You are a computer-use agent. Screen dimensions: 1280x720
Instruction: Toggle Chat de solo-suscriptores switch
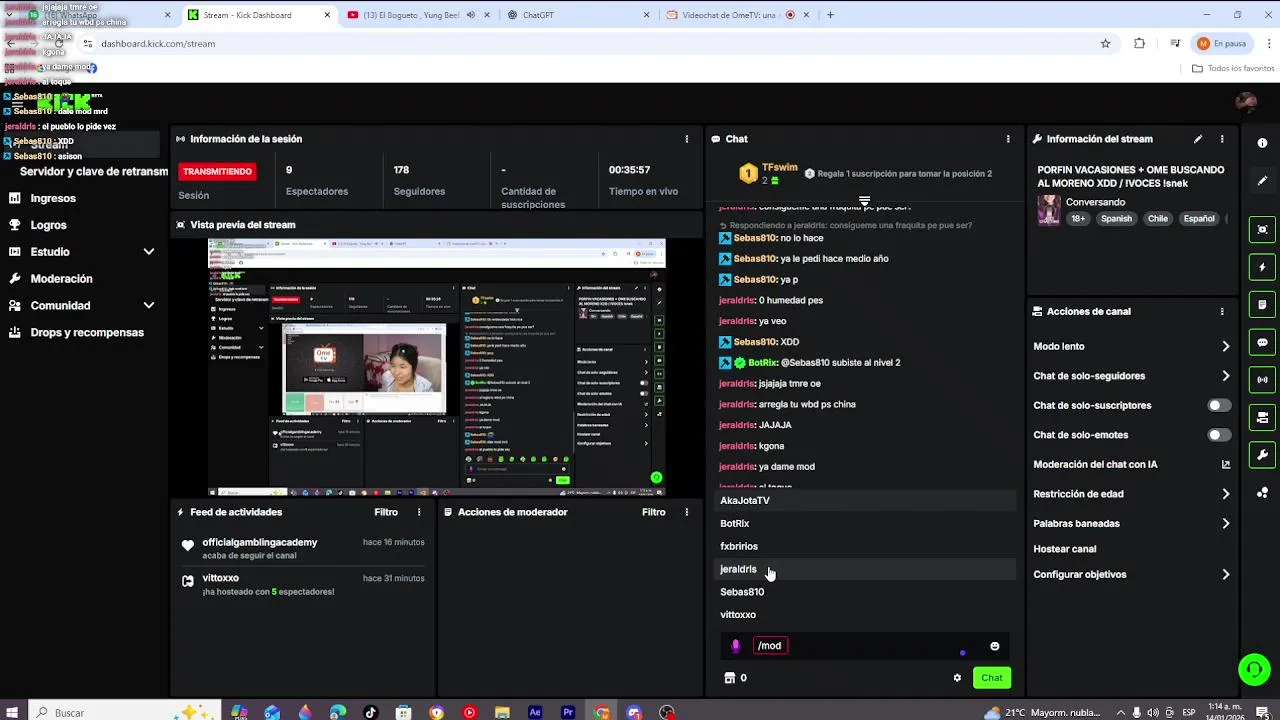pos(1219,405)
